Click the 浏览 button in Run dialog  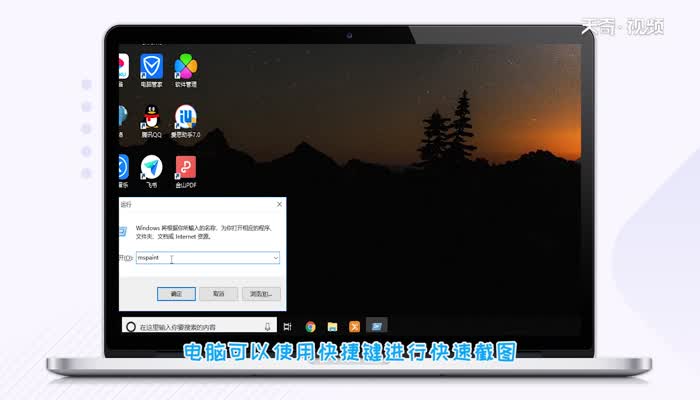pyautogui.click(x=261, y=294)
